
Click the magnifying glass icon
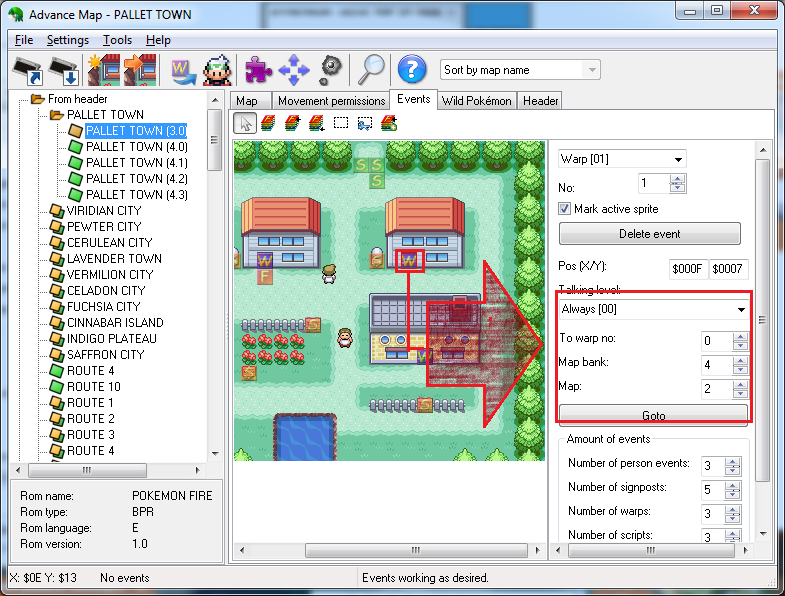pyautogui.click(x=371, y=69)
